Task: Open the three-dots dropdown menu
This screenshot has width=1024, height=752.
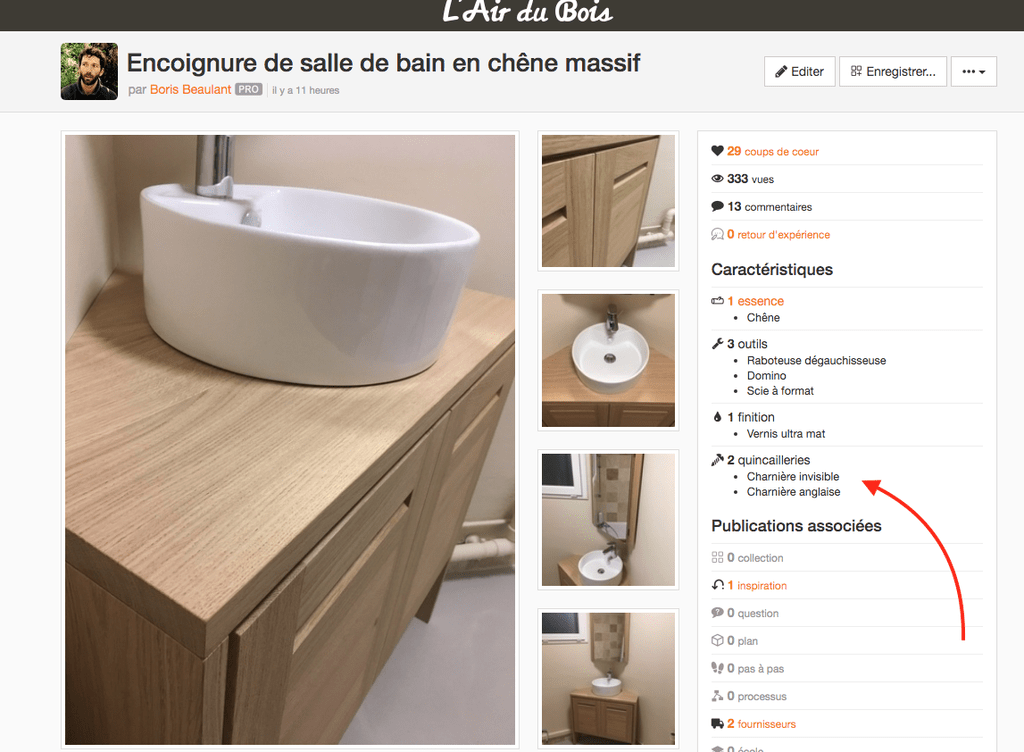Action: point(974,72)
